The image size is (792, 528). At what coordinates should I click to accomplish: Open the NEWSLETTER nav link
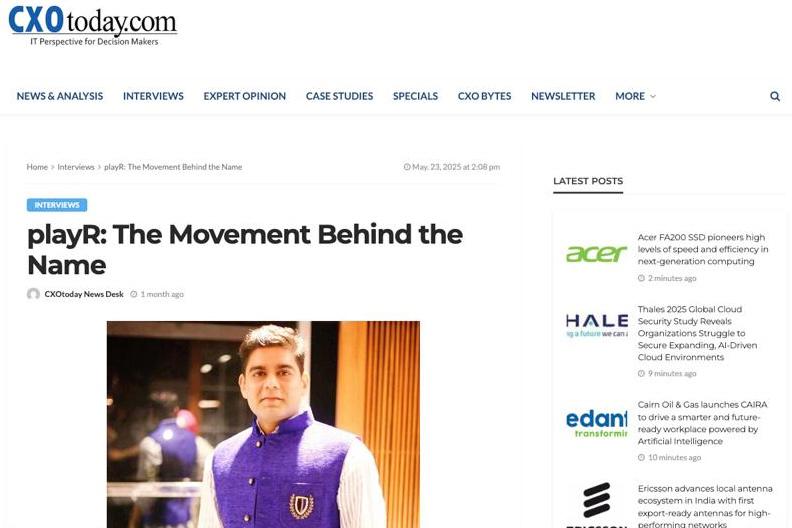coord(563,96)
